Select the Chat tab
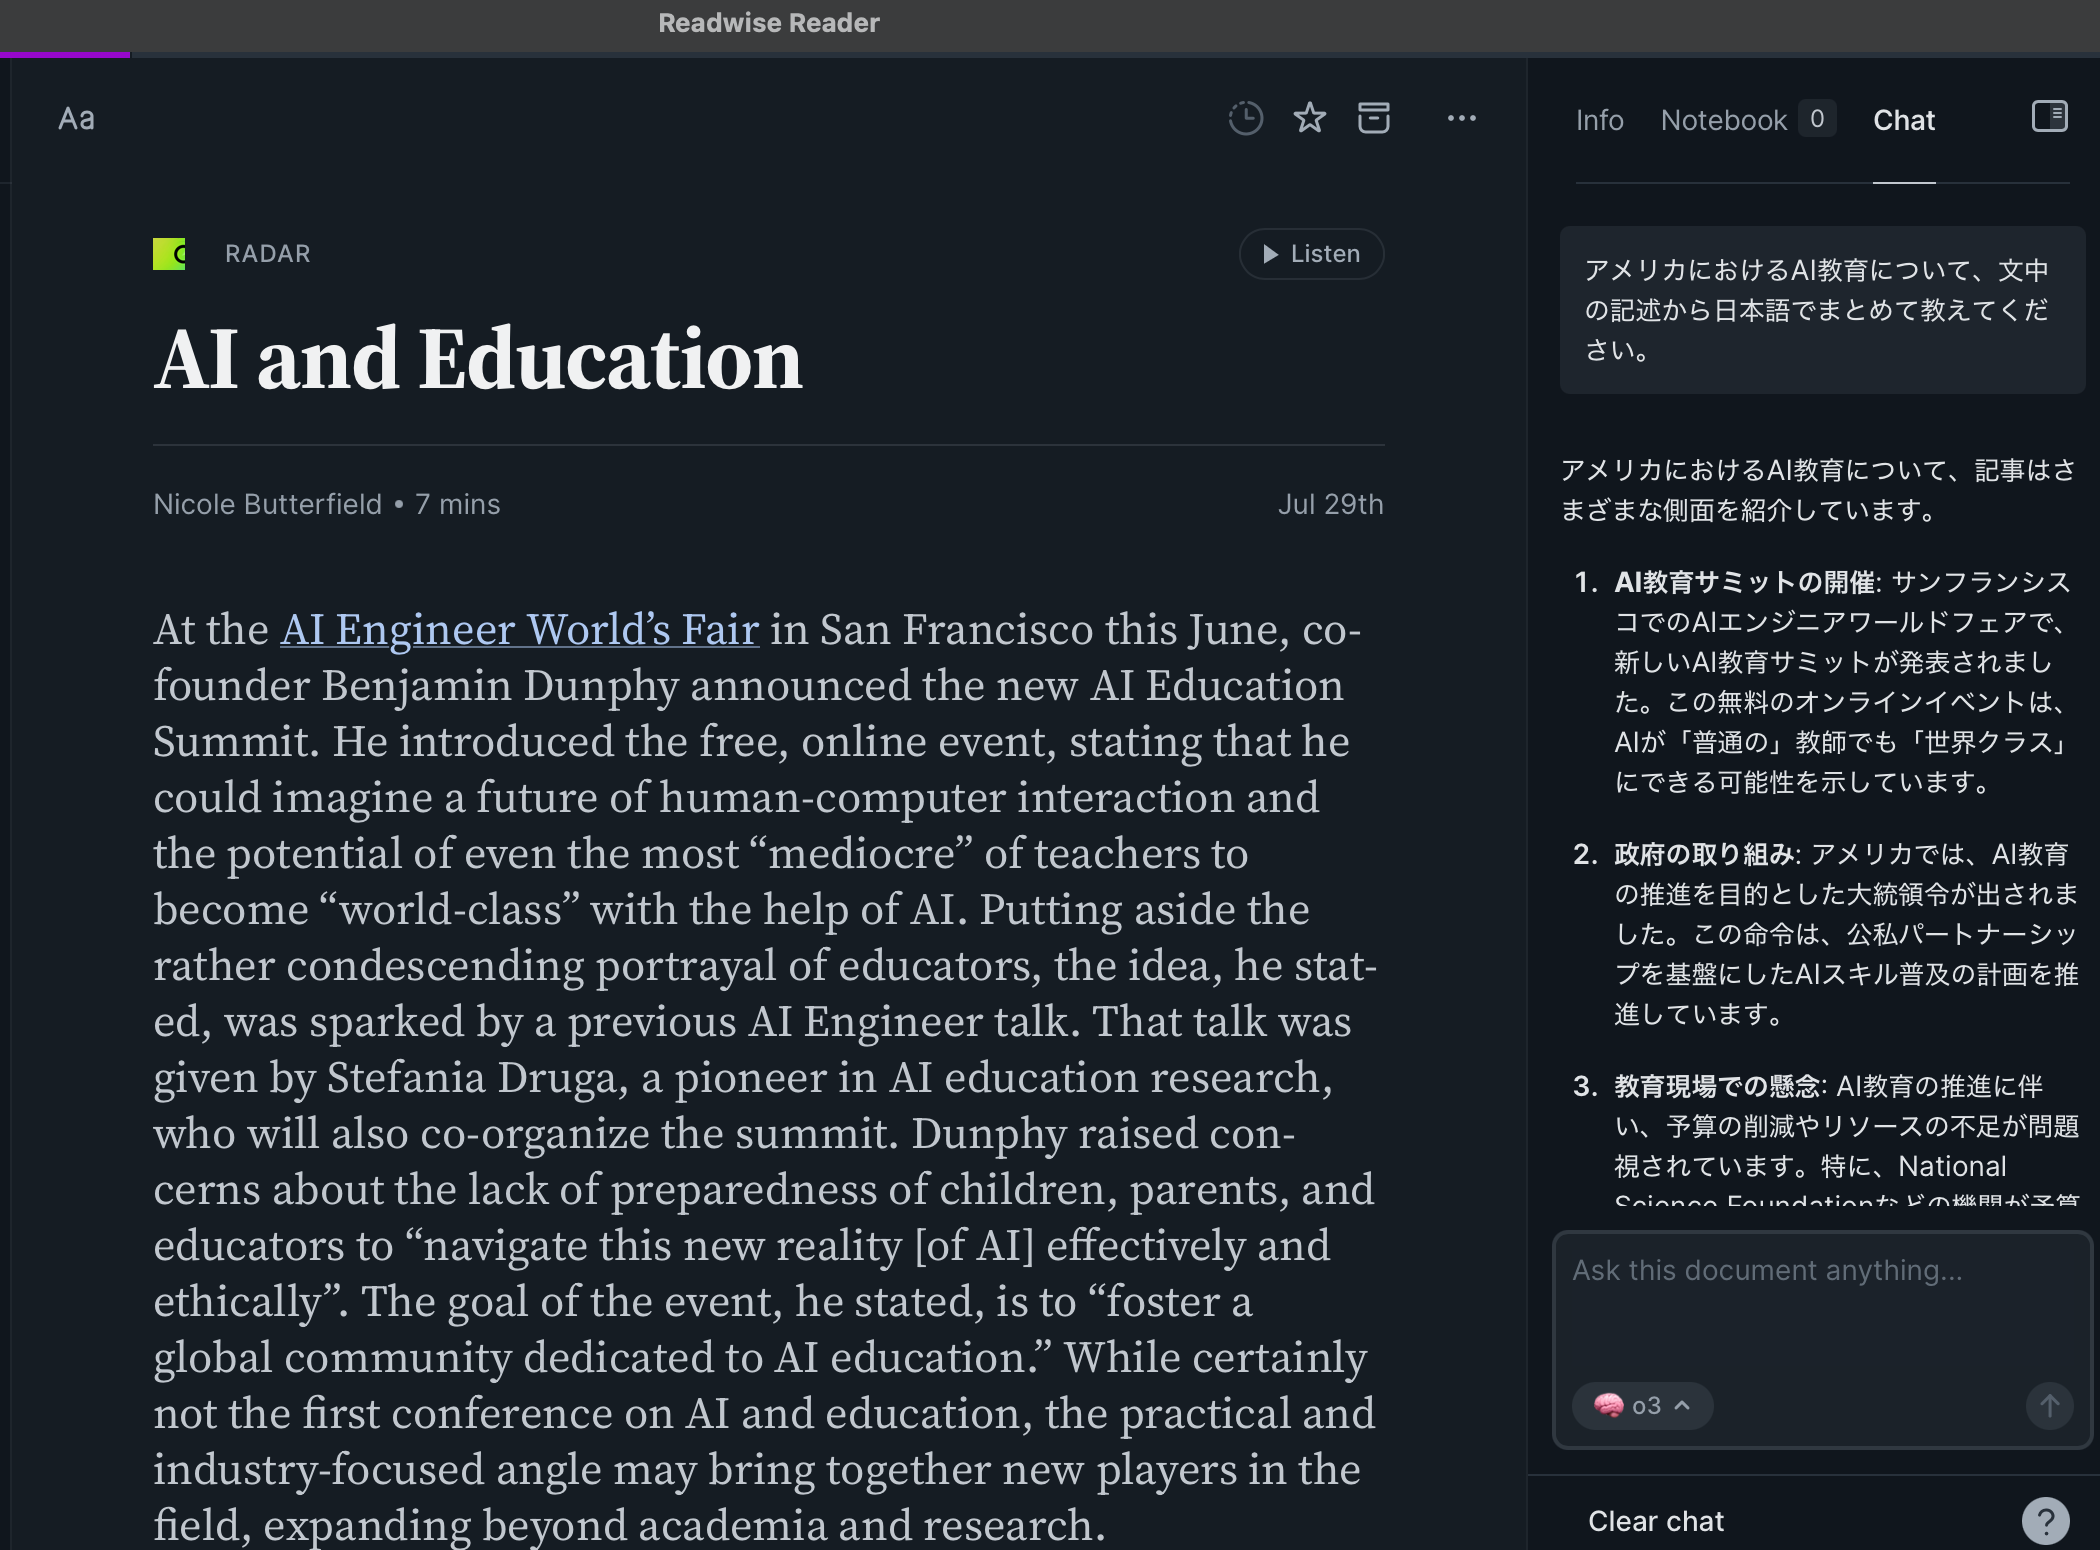This screenshot has width=2100, height=1550. [1903, 120]
